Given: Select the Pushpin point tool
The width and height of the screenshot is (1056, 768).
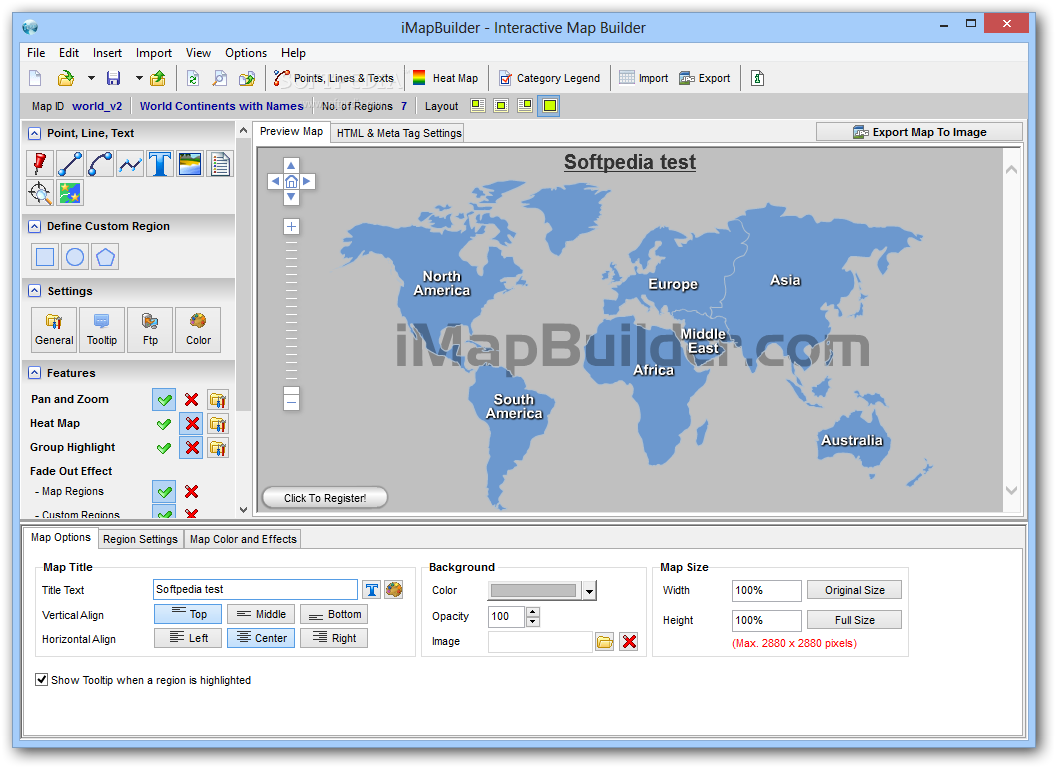Looking at the screenshot, I should 40,164.
